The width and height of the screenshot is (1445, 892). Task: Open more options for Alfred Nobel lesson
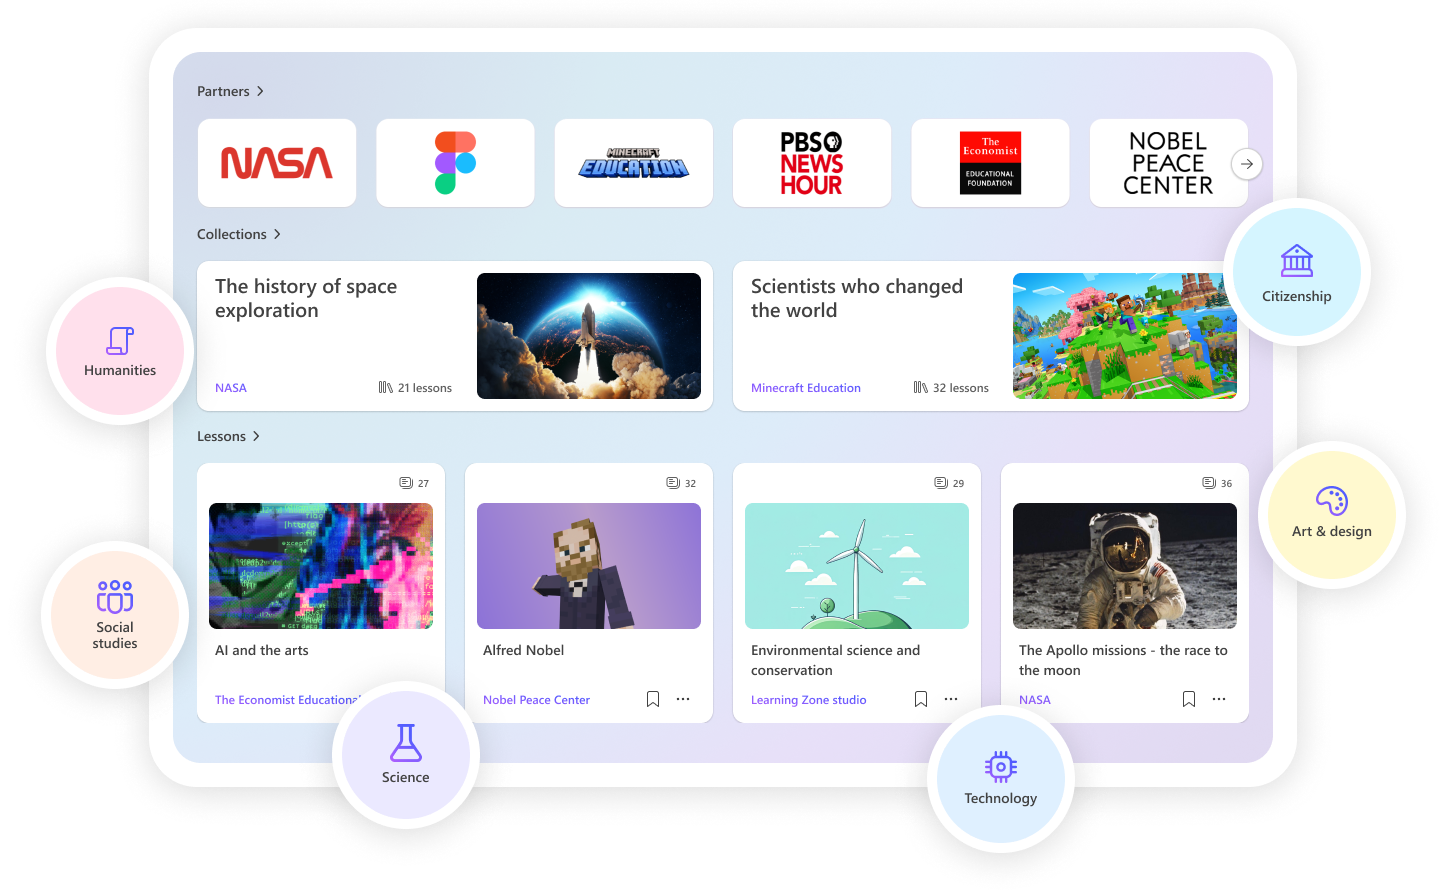[683, 699]
